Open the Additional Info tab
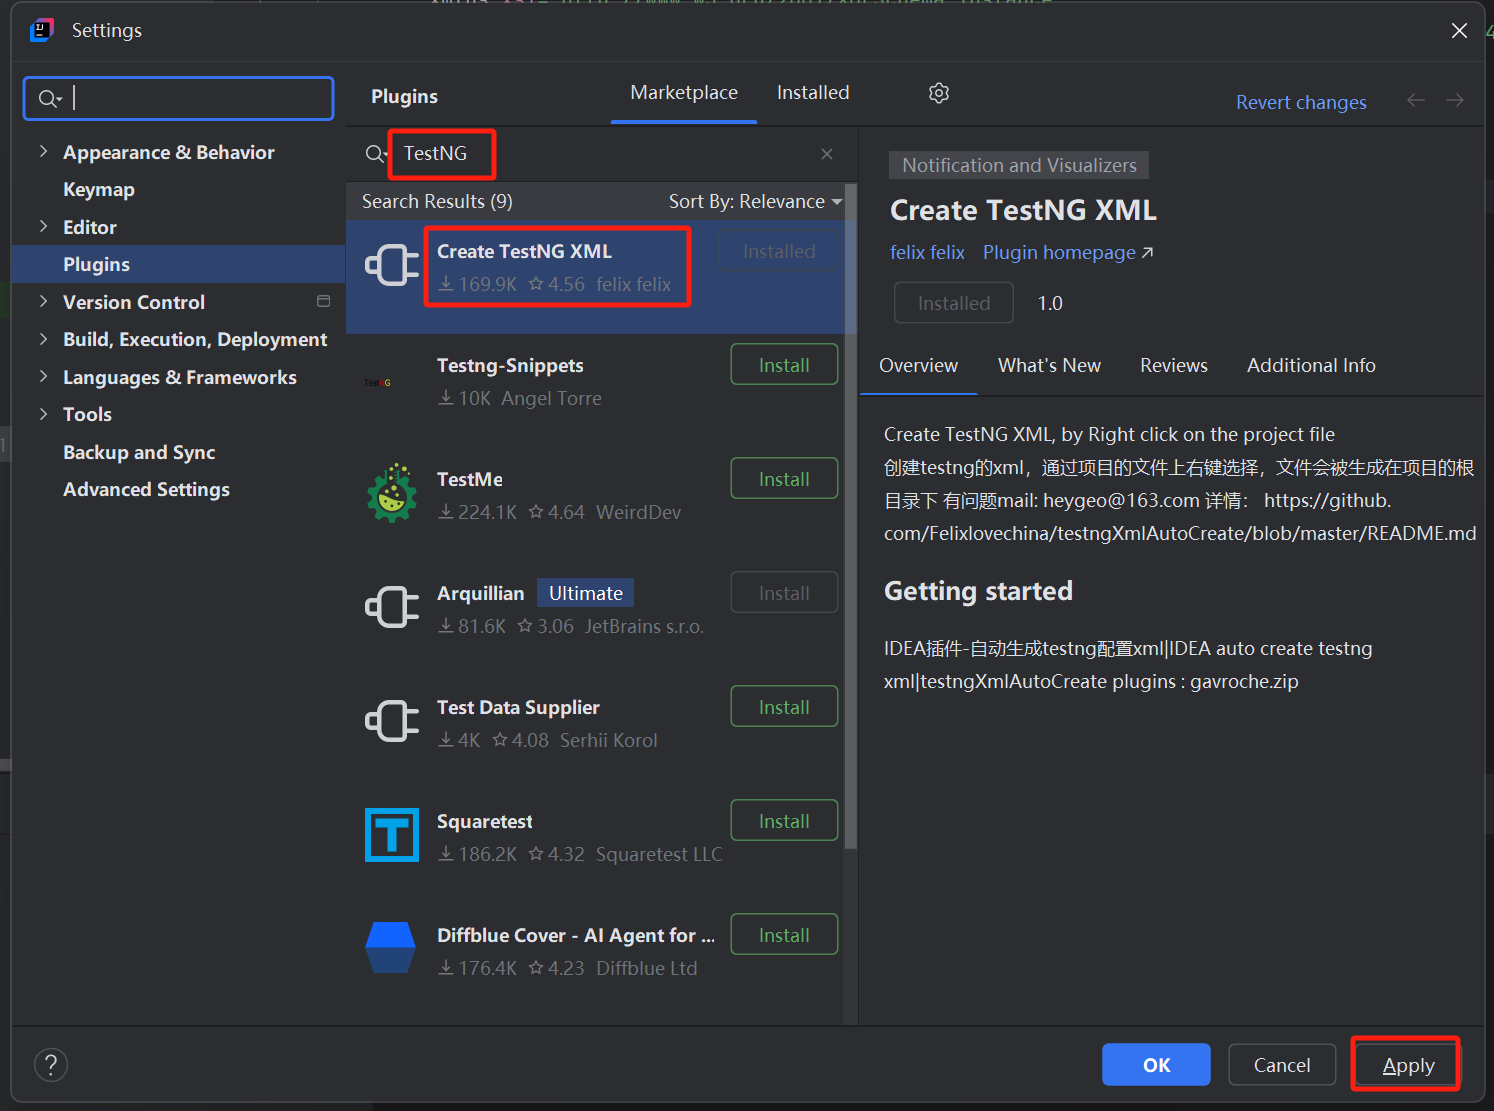This screenshot has width=1494, height=1111. 1311,366
